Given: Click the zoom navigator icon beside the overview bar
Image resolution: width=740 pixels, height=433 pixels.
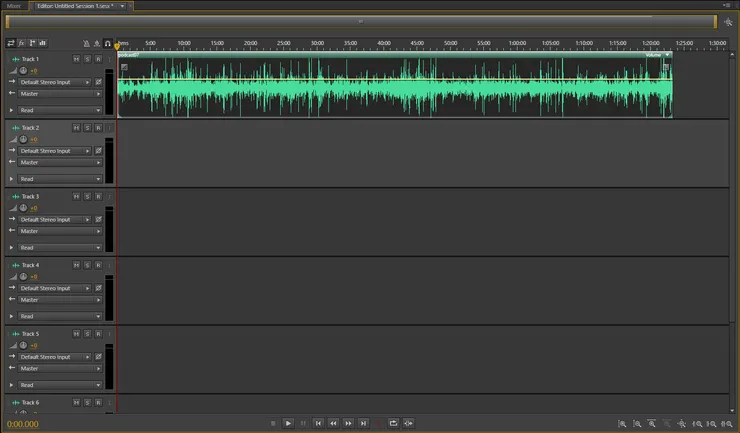Looking at the screenshot, I should coord(728,22).
